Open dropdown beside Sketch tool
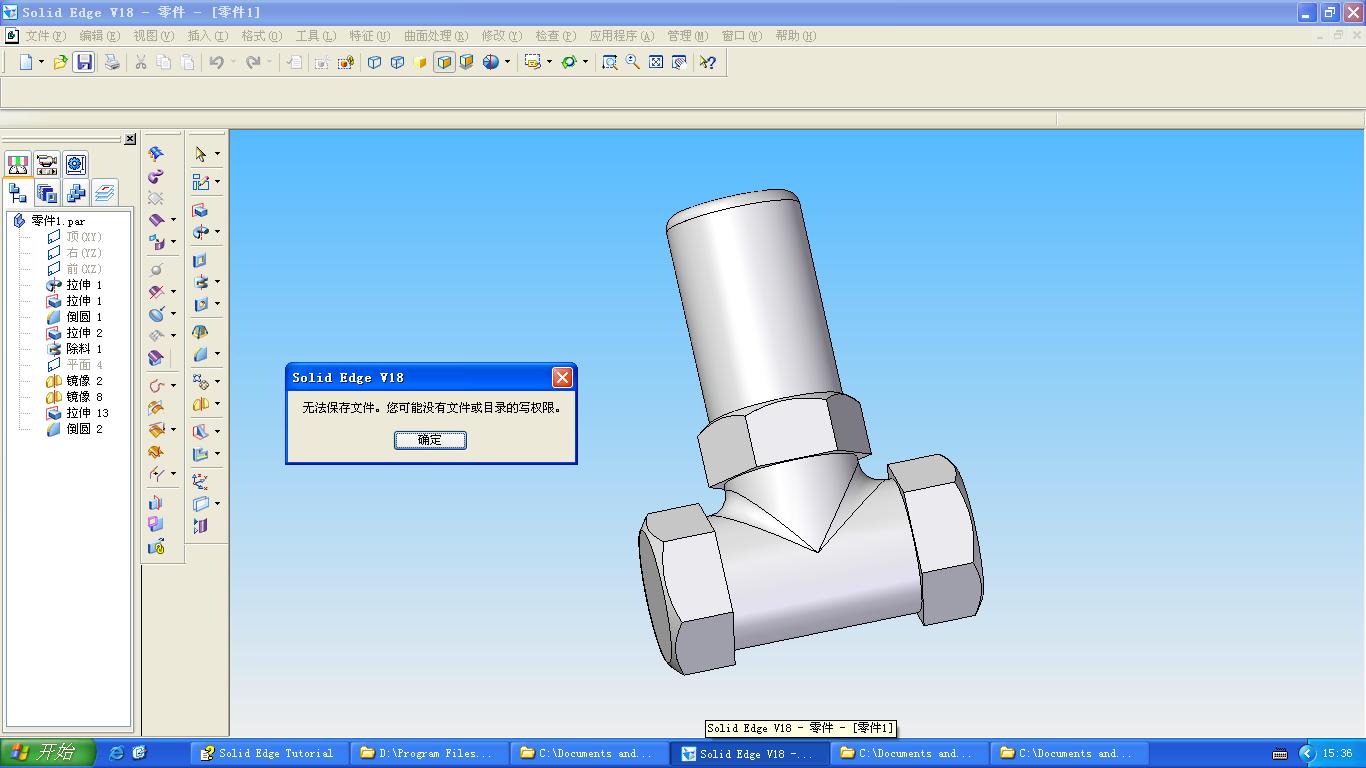Image resolution: width=1366 pixels, height=768 pixels. pyautogui.click(x=217, y=182)
